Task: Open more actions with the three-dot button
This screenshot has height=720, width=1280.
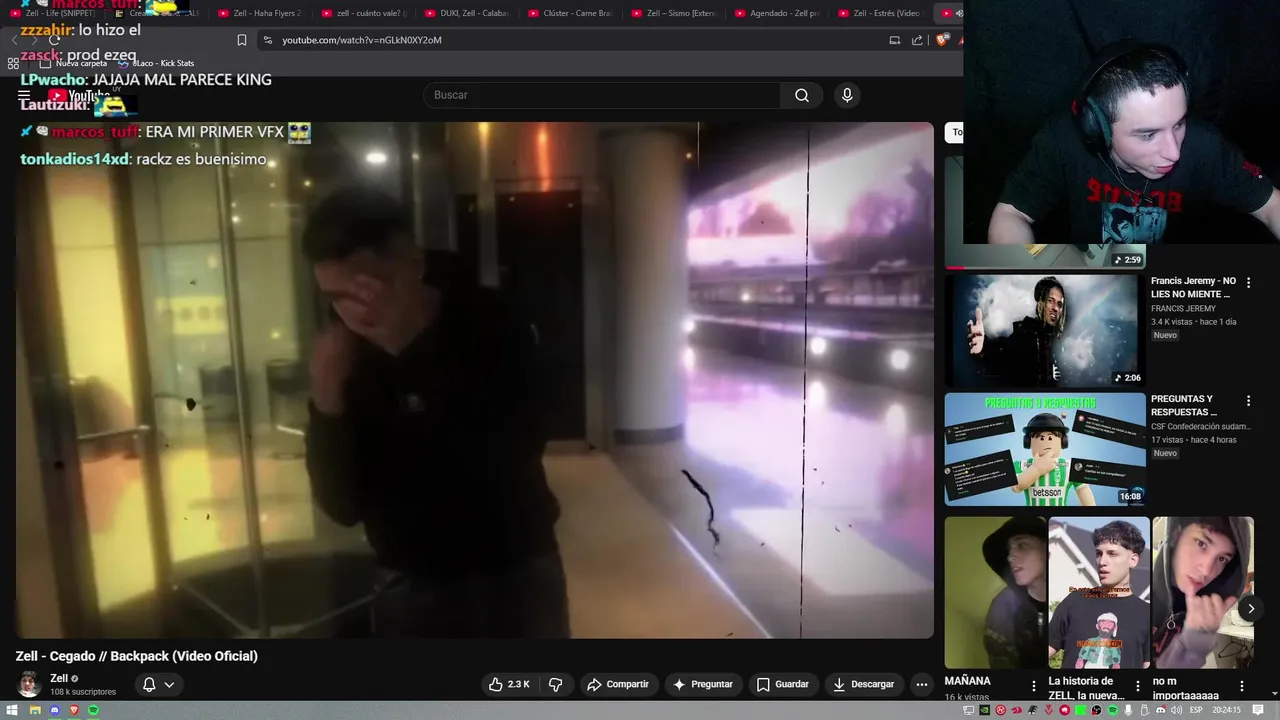Action: click(922, 684)
